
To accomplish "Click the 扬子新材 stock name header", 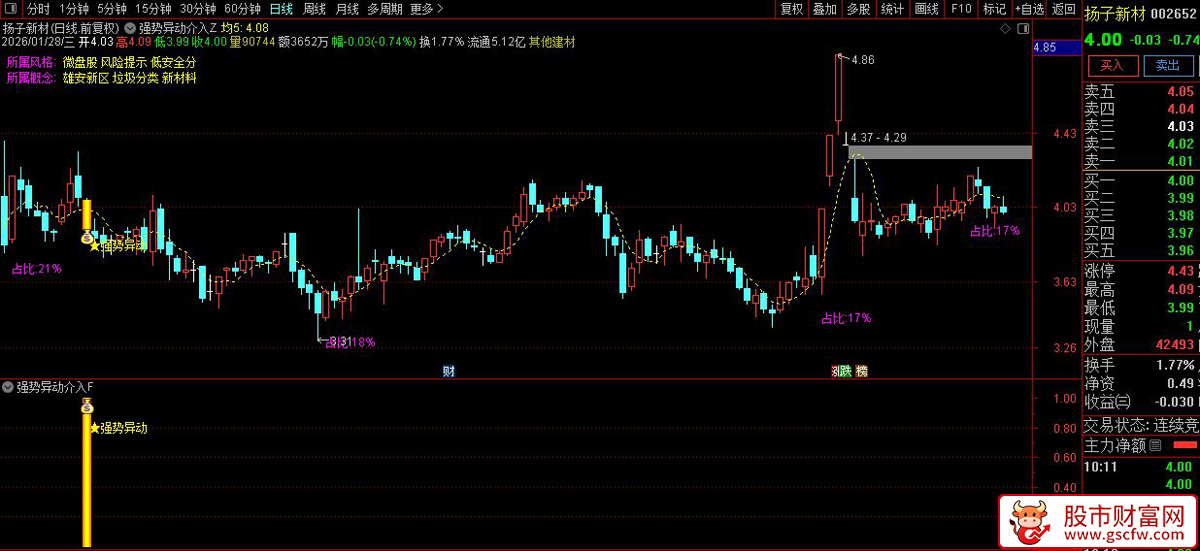I will tap(1113, 14).
